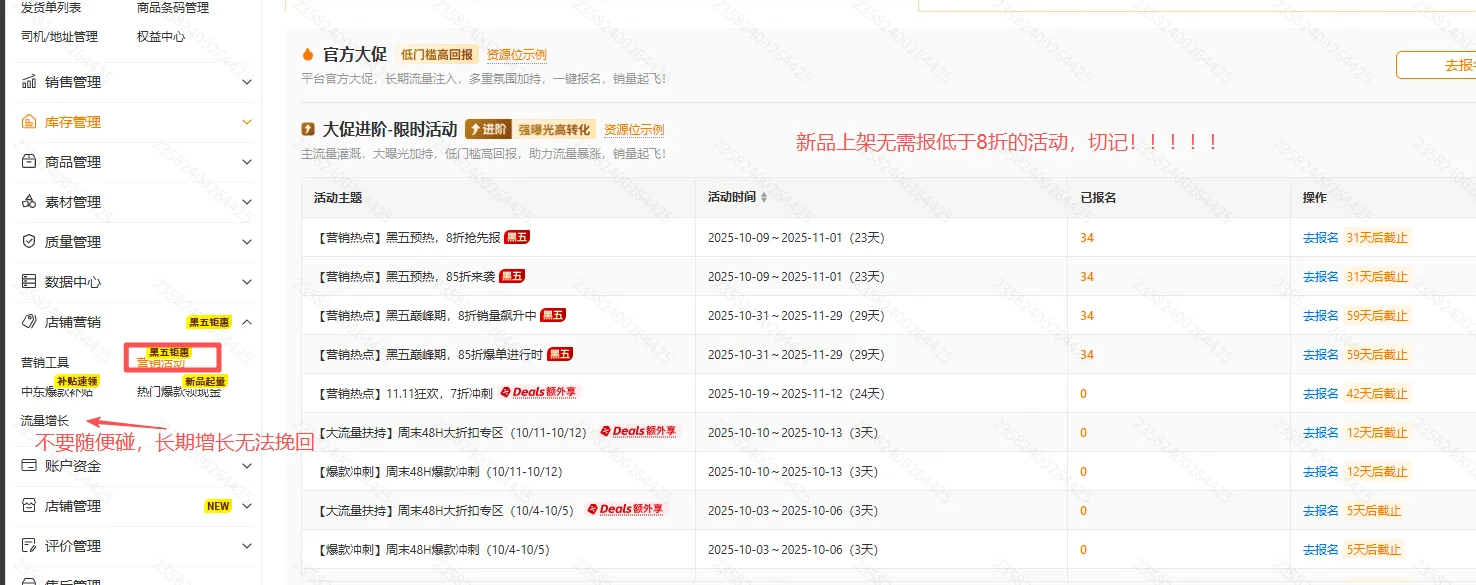Open 流量增长 in the sidebar

(45, 421)
